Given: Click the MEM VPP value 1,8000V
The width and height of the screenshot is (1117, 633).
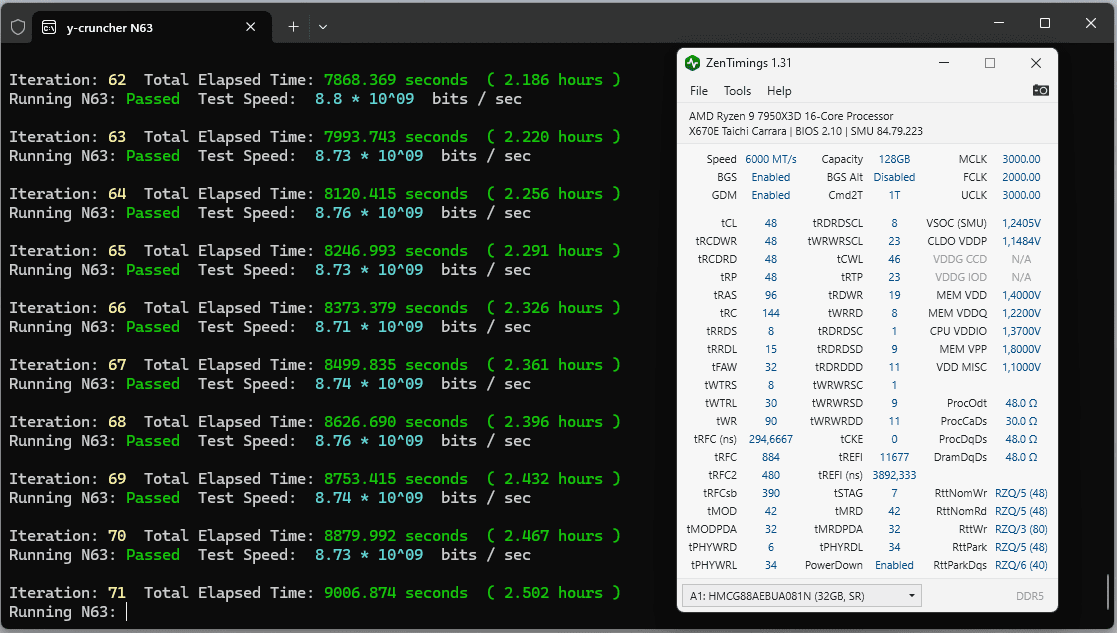Looking at the screenshot, I should pos(1021,349).
